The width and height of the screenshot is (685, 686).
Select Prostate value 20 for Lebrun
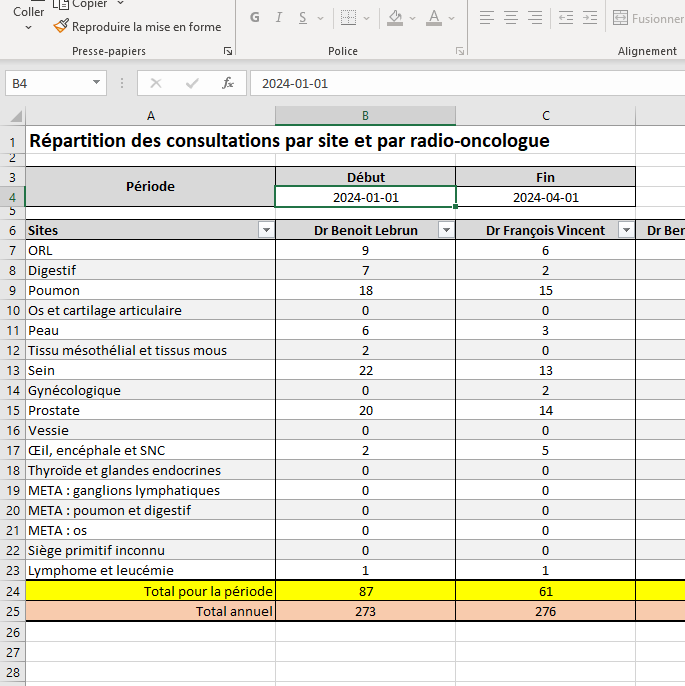point(365,410)
